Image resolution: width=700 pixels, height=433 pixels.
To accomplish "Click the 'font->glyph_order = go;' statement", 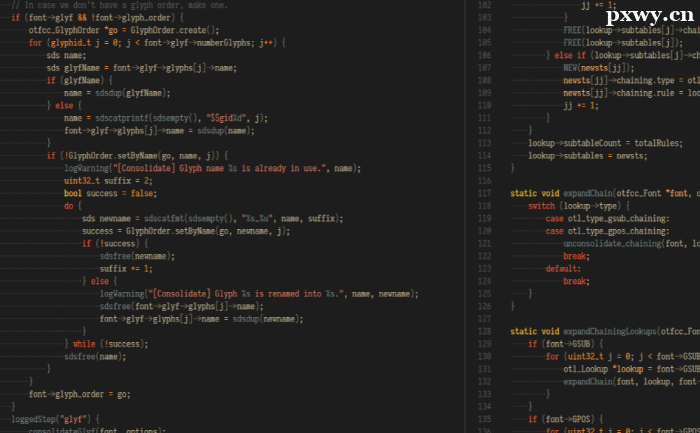I will 80,394.
